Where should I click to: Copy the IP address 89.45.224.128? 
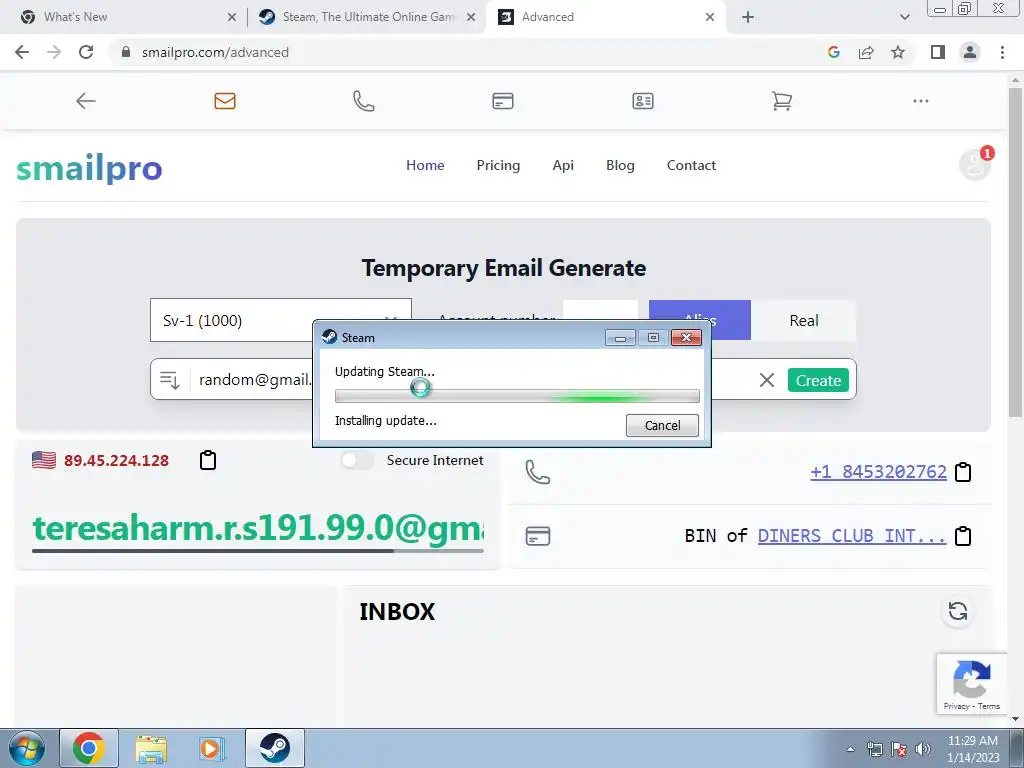click(x=208, y=460)
